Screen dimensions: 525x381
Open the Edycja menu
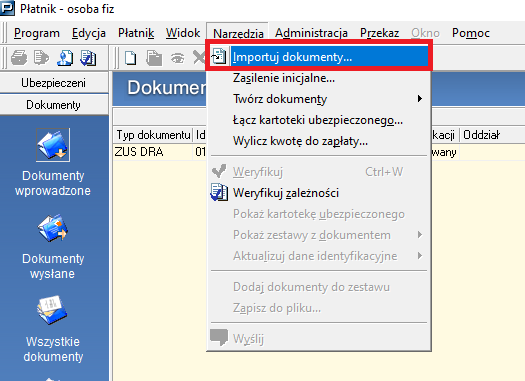point(89,33)
